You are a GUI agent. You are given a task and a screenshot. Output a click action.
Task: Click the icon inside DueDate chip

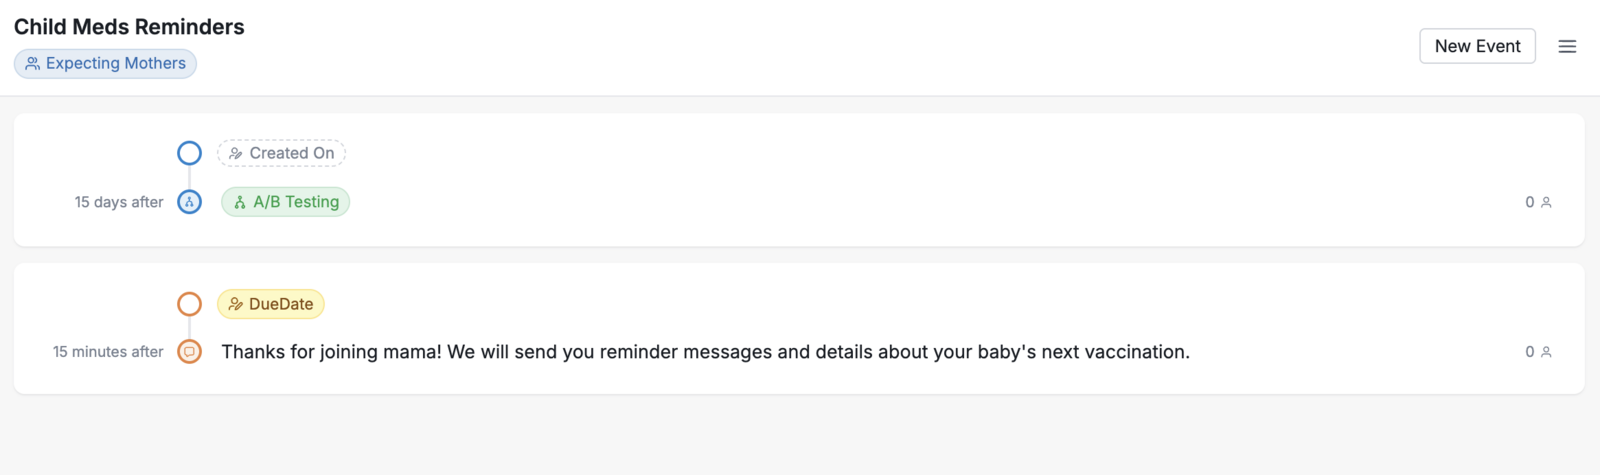[x=236, y=304]
